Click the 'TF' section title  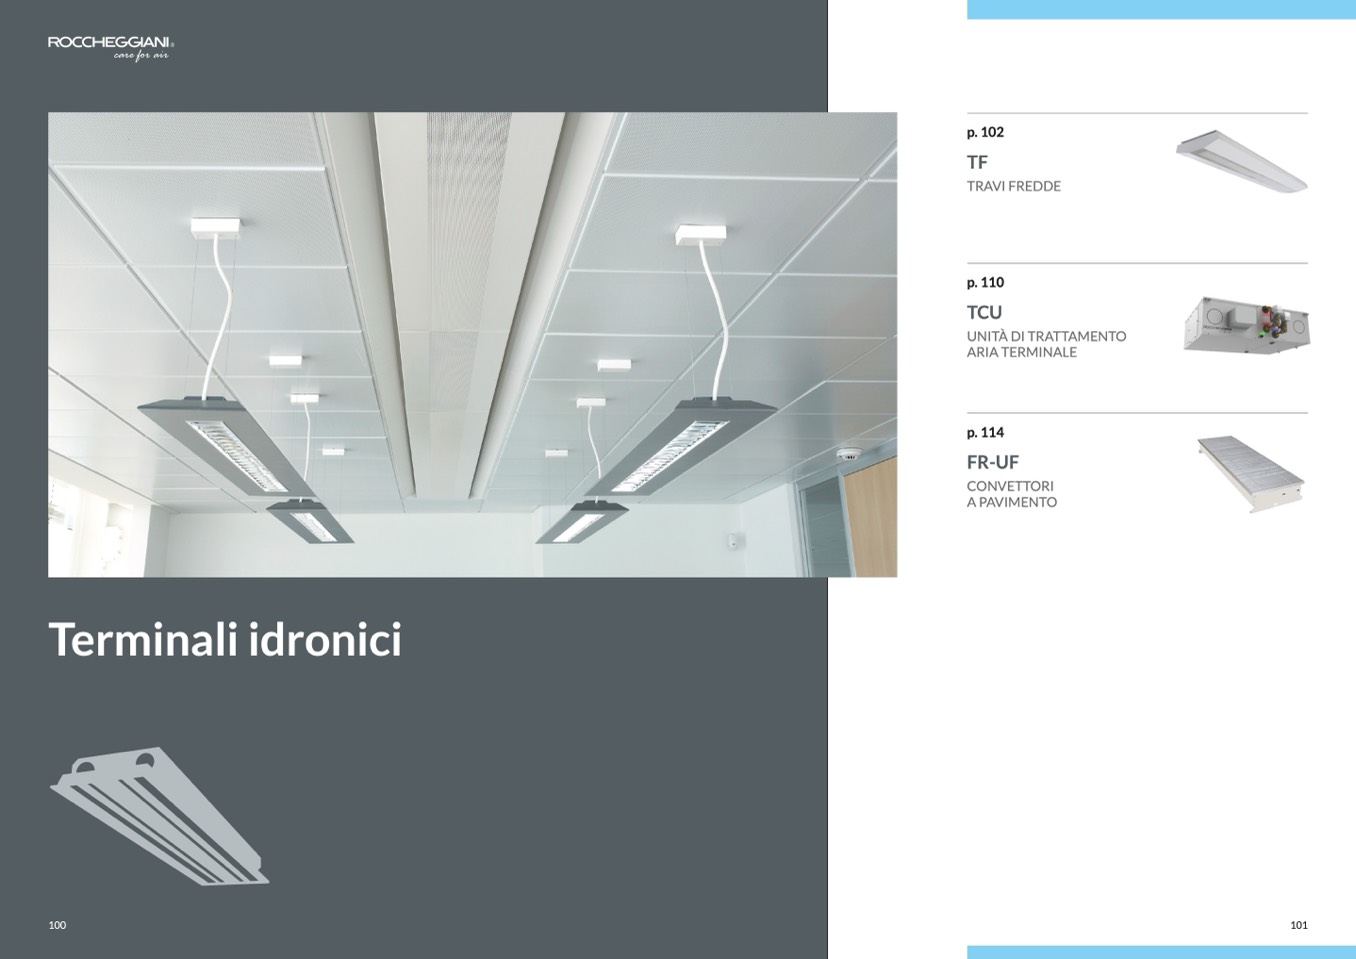(x=977, y=162)
